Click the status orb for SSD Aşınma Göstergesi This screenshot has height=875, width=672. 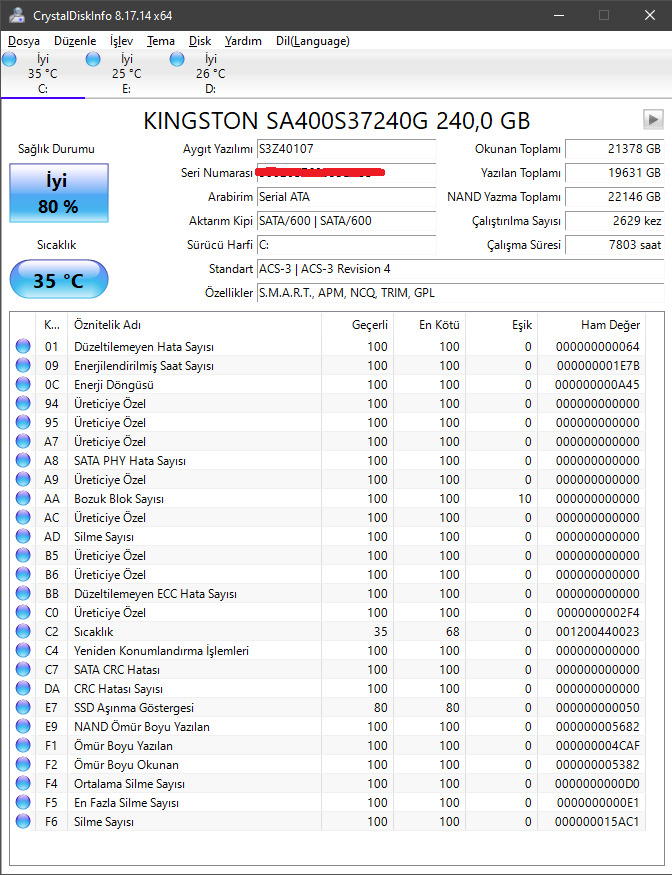point(23,708)
